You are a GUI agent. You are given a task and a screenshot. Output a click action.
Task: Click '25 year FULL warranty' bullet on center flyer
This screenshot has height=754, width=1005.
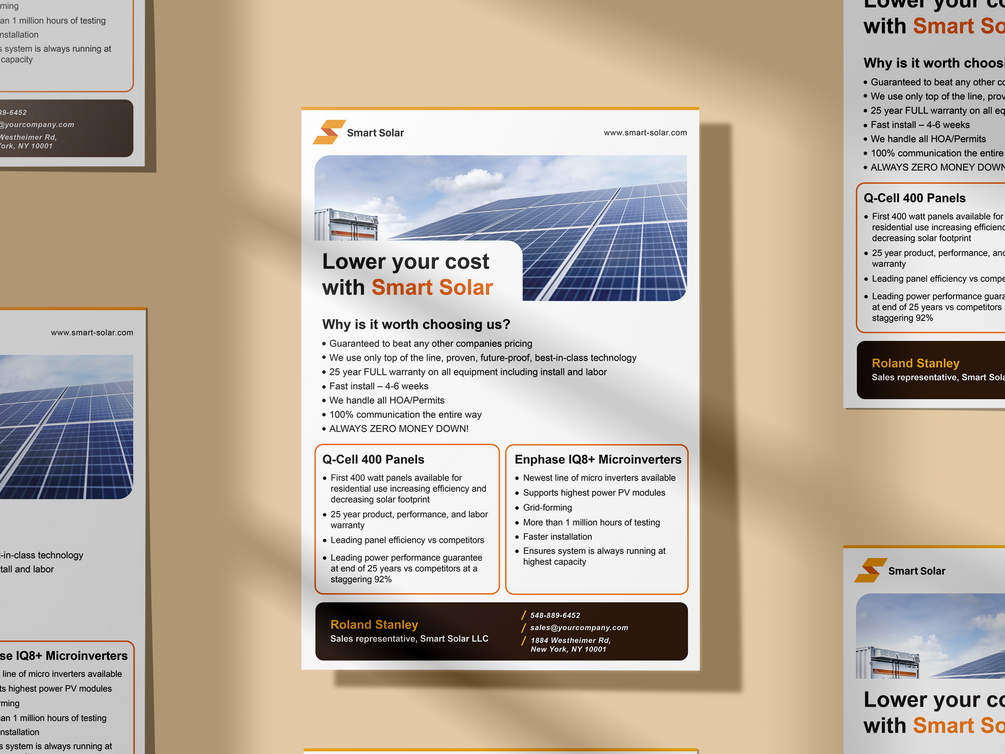click(x=468, y=372)
